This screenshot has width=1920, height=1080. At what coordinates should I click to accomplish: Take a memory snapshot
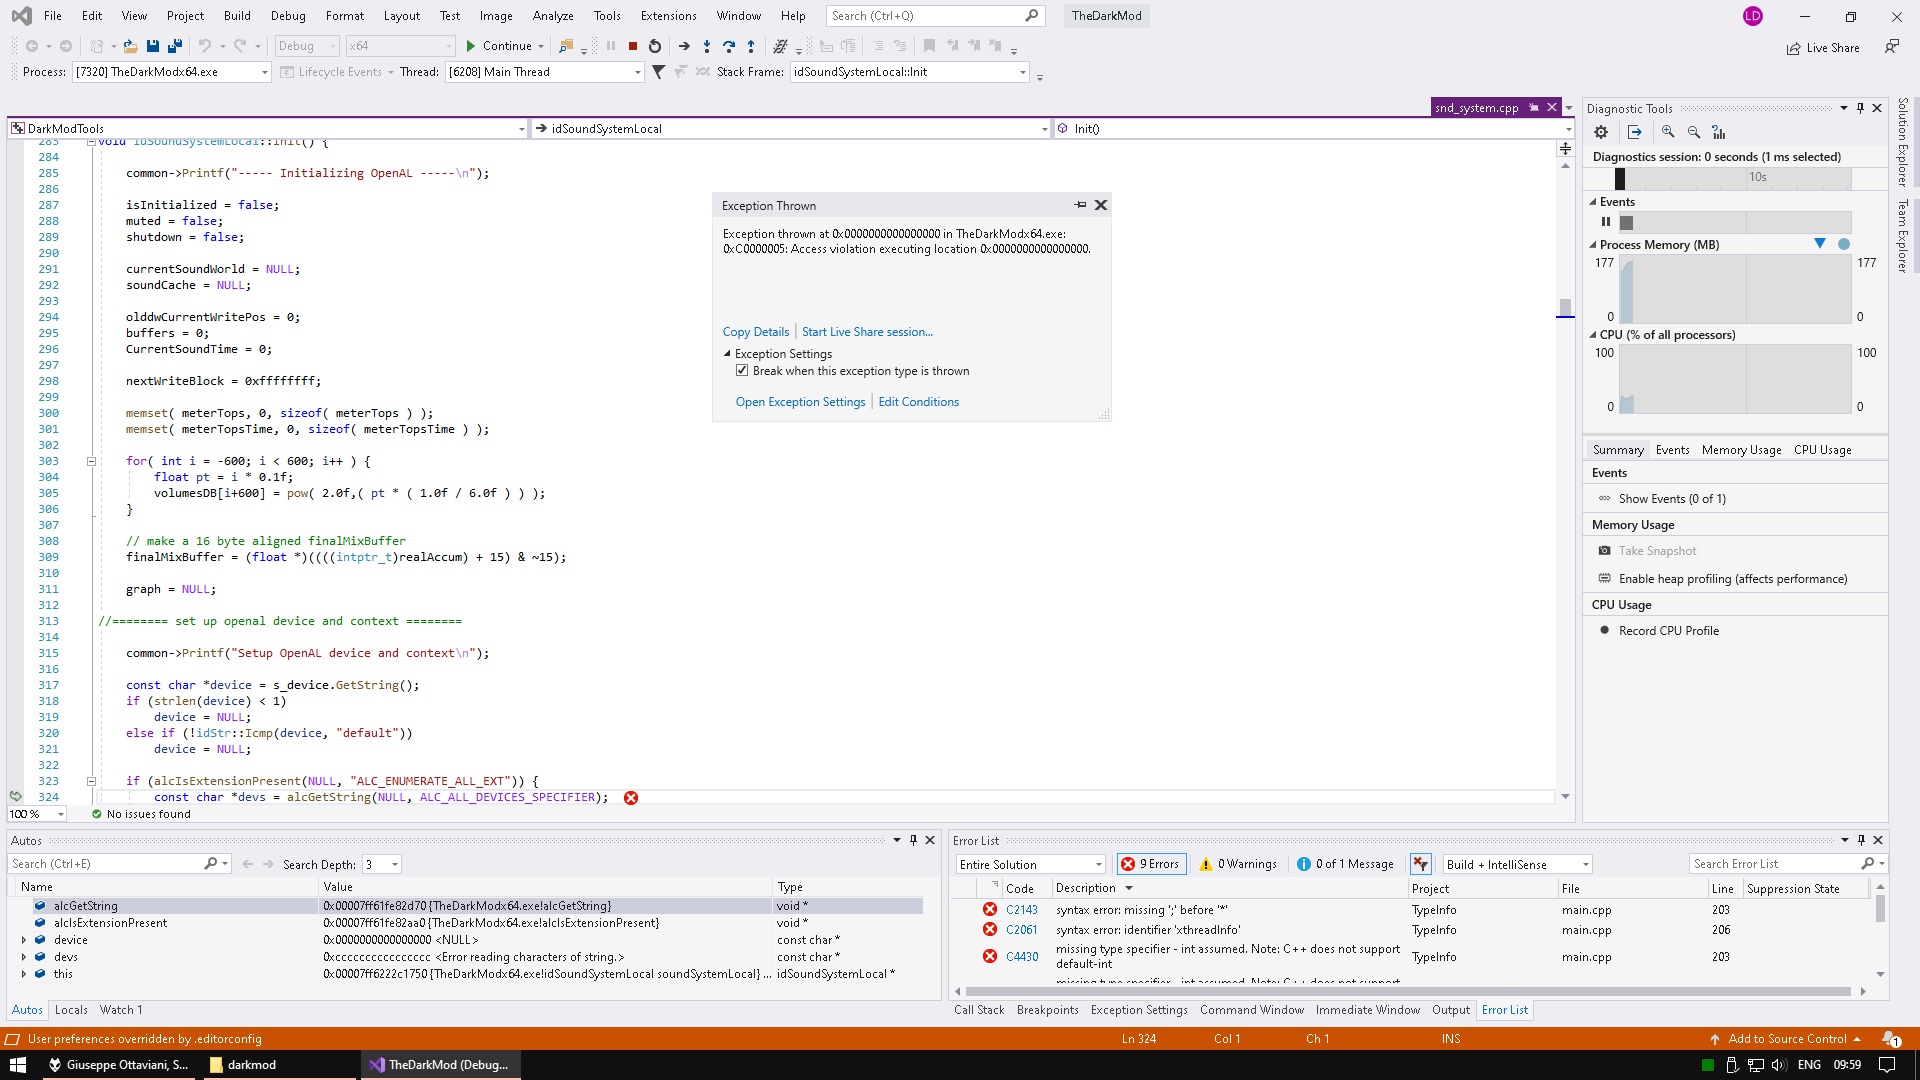coord(1657,551)
